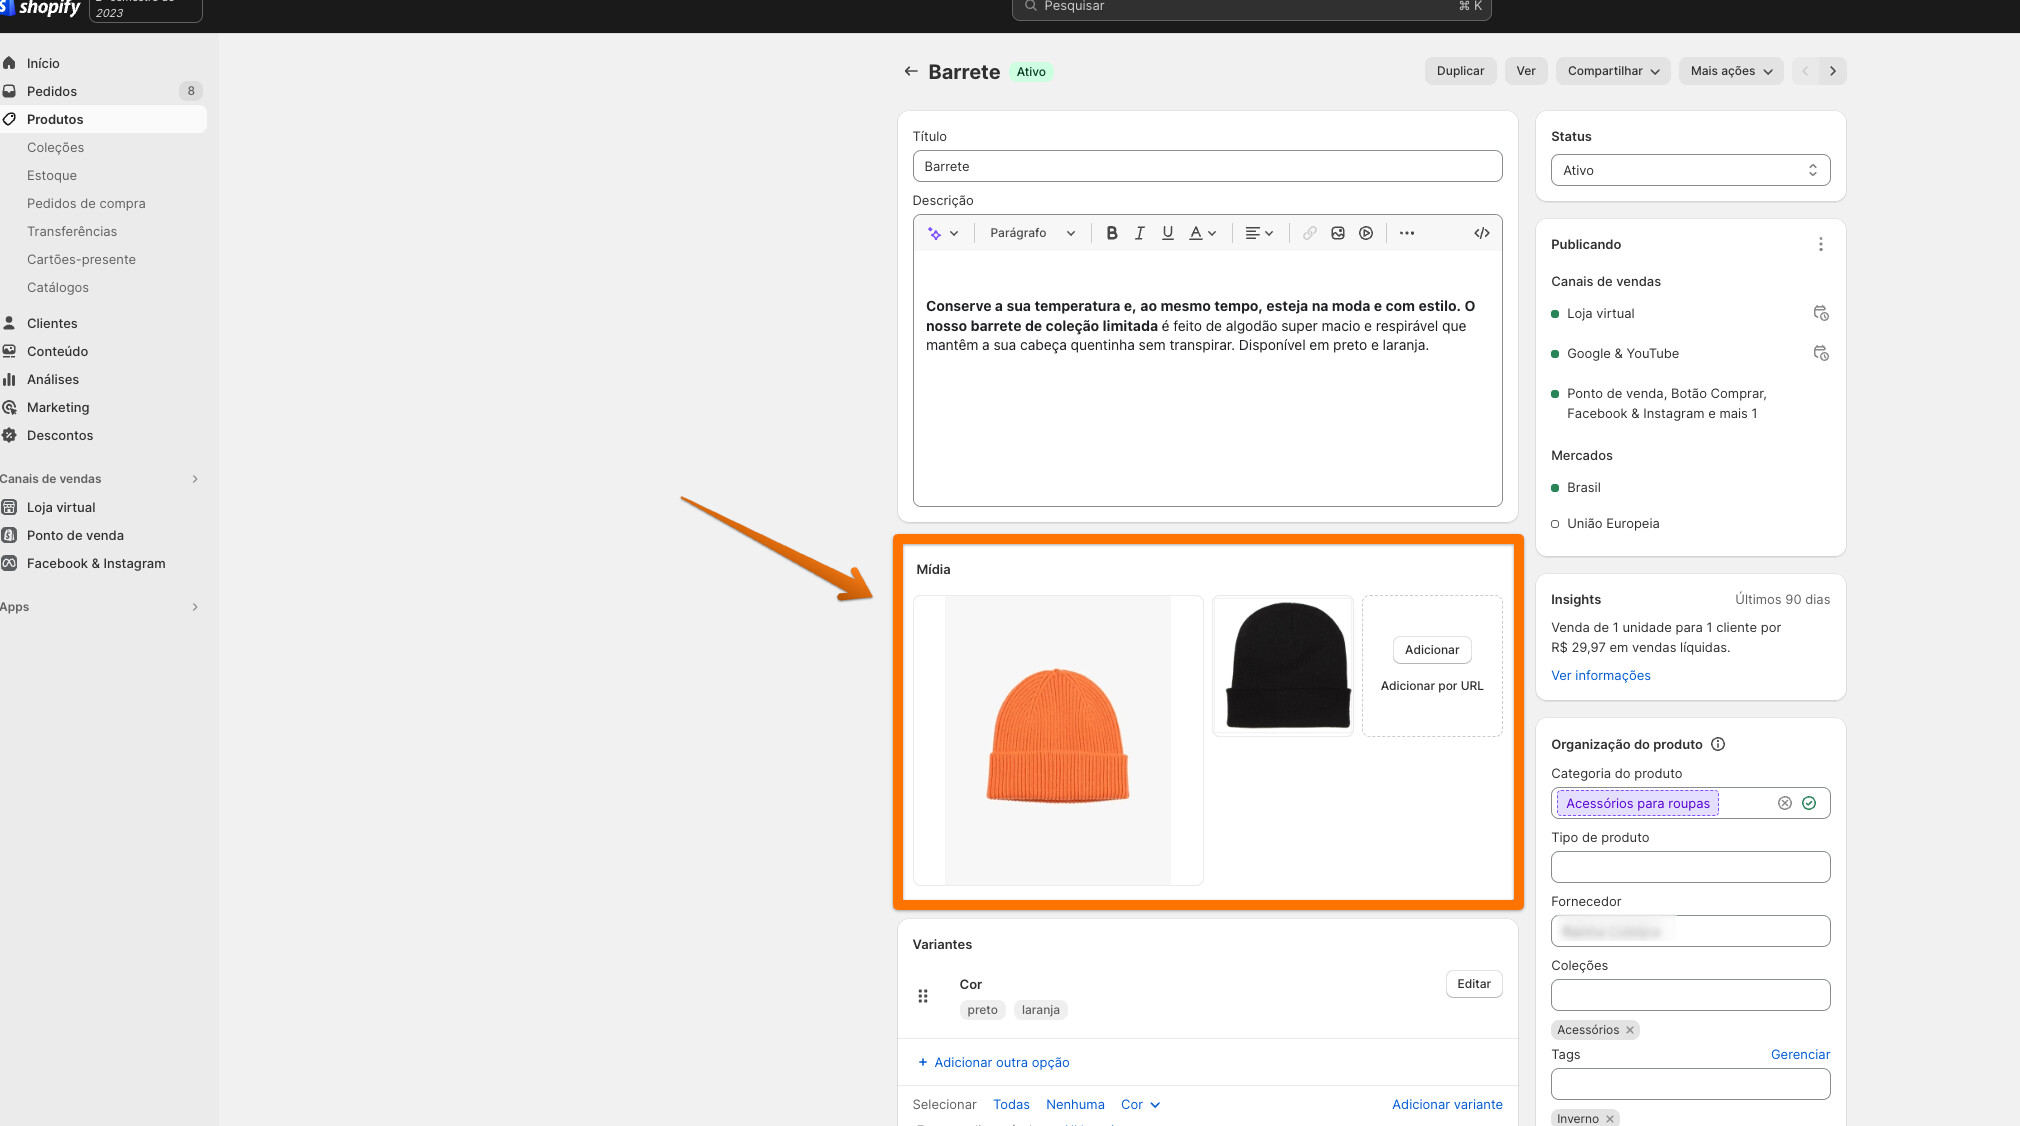Screen dimensions: 2020x1126
Task: Select the black beanie thumbnail
Action: click(1282, 666)
